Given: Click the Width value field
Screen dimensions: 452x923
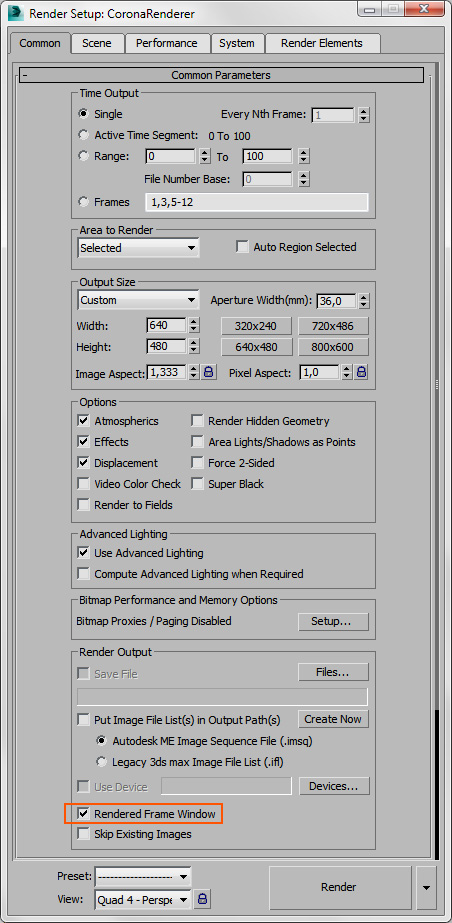Looking at the screenshot, I should [x=167, y=326].
